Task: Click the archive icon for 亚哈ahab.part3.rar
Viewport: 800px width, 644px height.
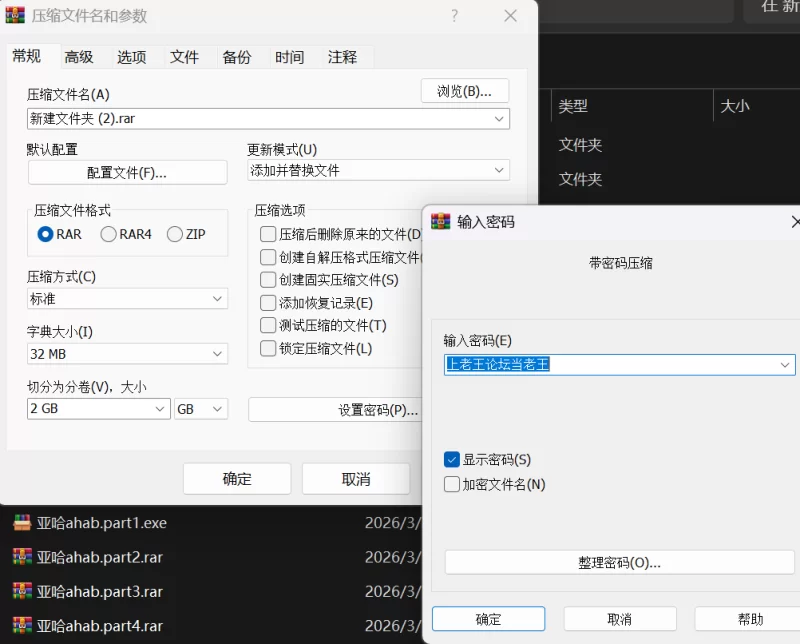Action: (x=21, y=591)
